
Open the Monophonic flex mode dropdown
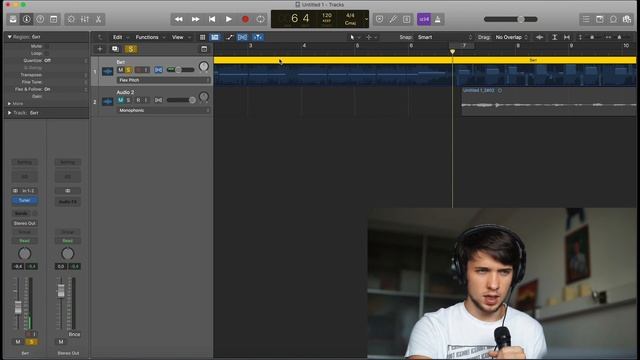click(164, 110)
